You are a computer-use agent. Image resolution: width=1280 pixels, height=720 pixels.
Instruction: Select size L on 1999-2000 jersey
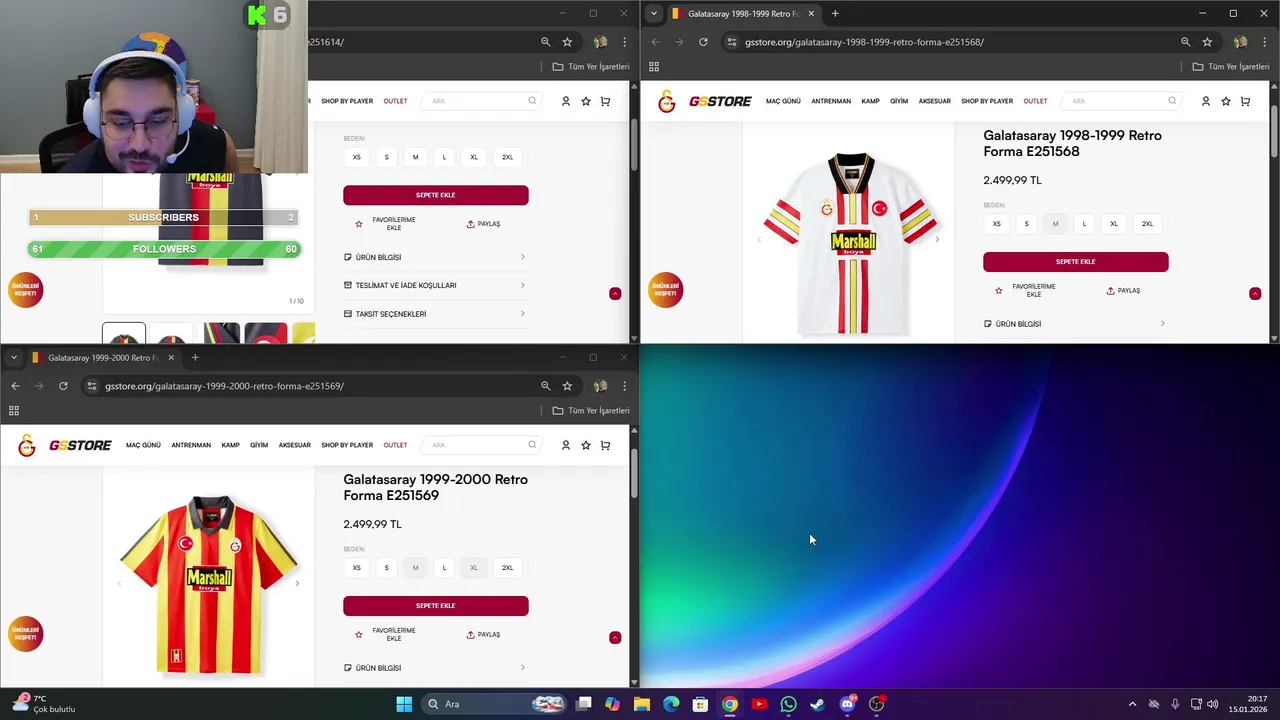coord(444,568)
